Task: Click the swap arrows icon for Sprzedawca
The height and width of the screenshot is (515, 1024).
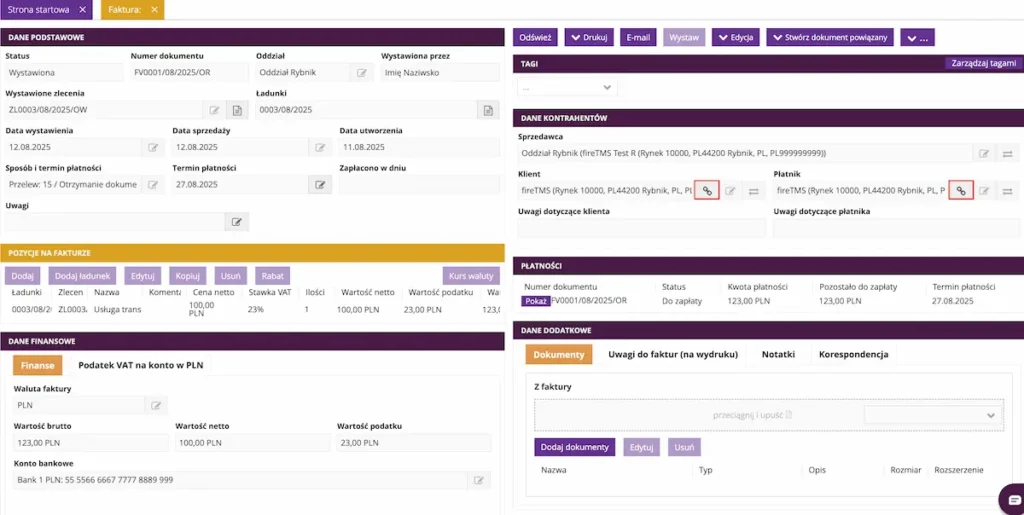Action: 1007,153
